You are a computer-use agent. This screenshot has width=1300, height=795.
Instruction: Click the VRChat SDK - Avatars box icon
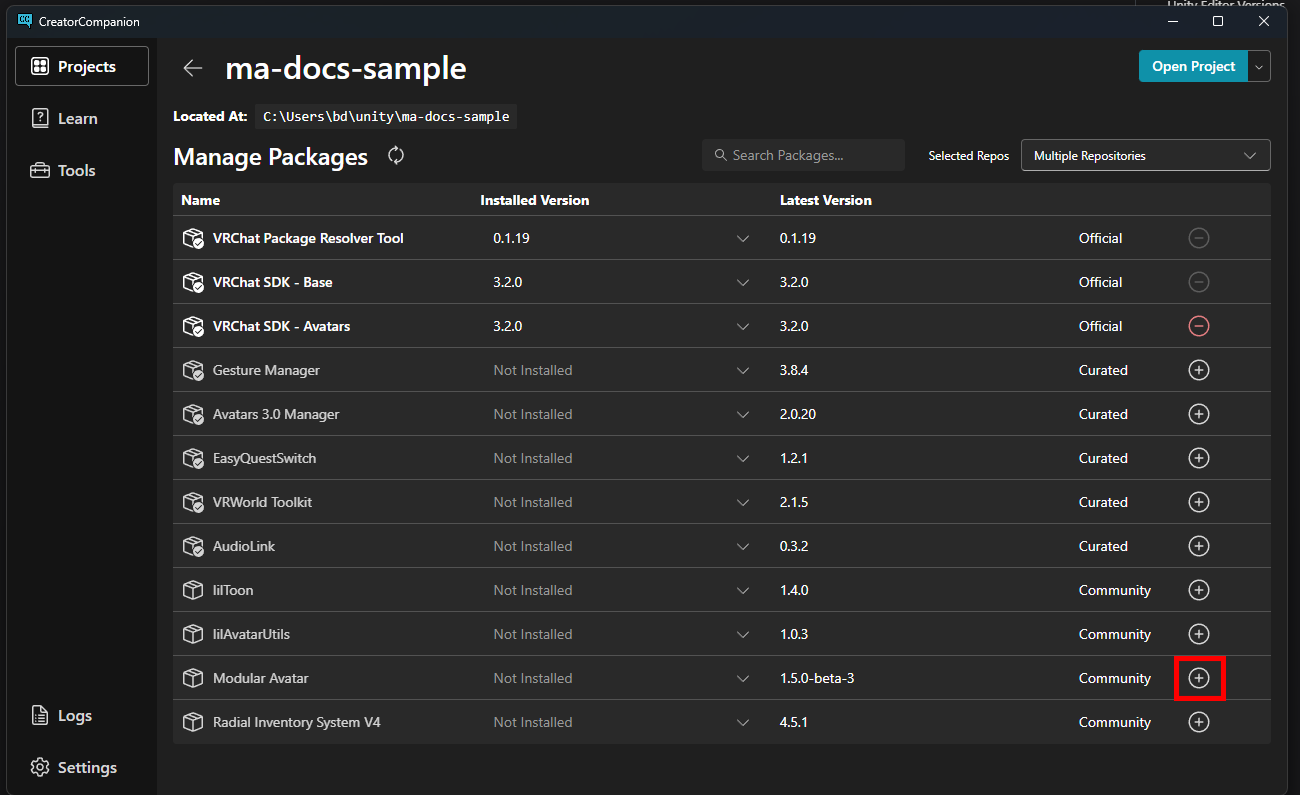[193, 326]
